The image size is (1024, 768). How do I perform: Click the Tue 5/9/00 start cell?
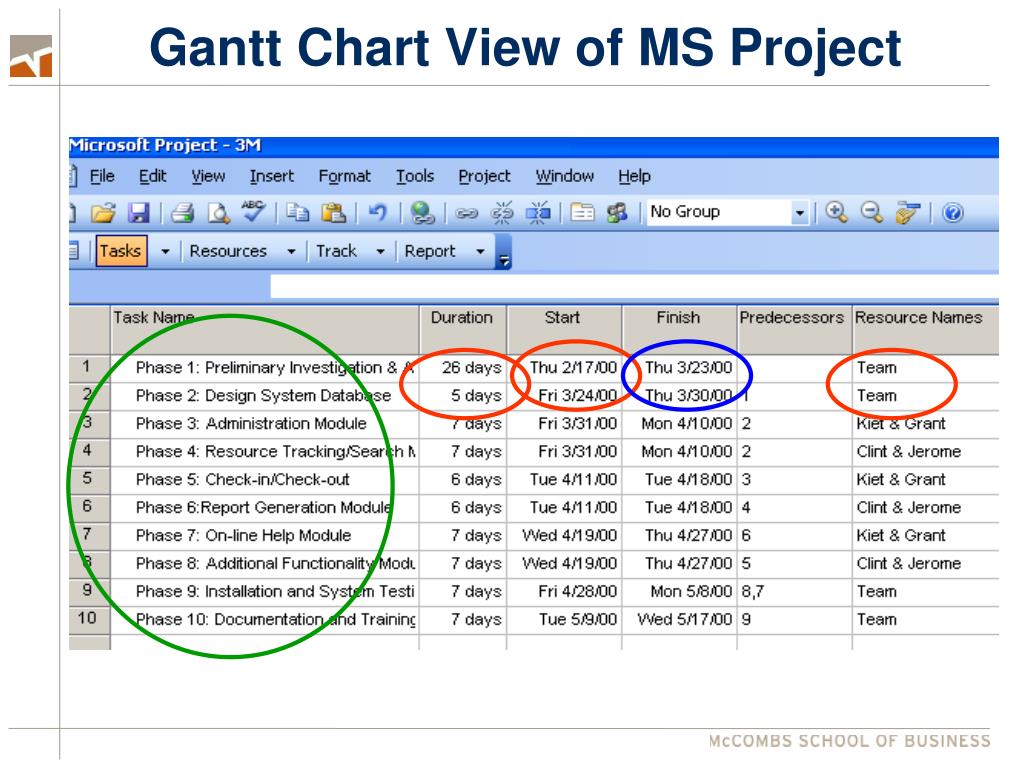(x=564, y=619)
